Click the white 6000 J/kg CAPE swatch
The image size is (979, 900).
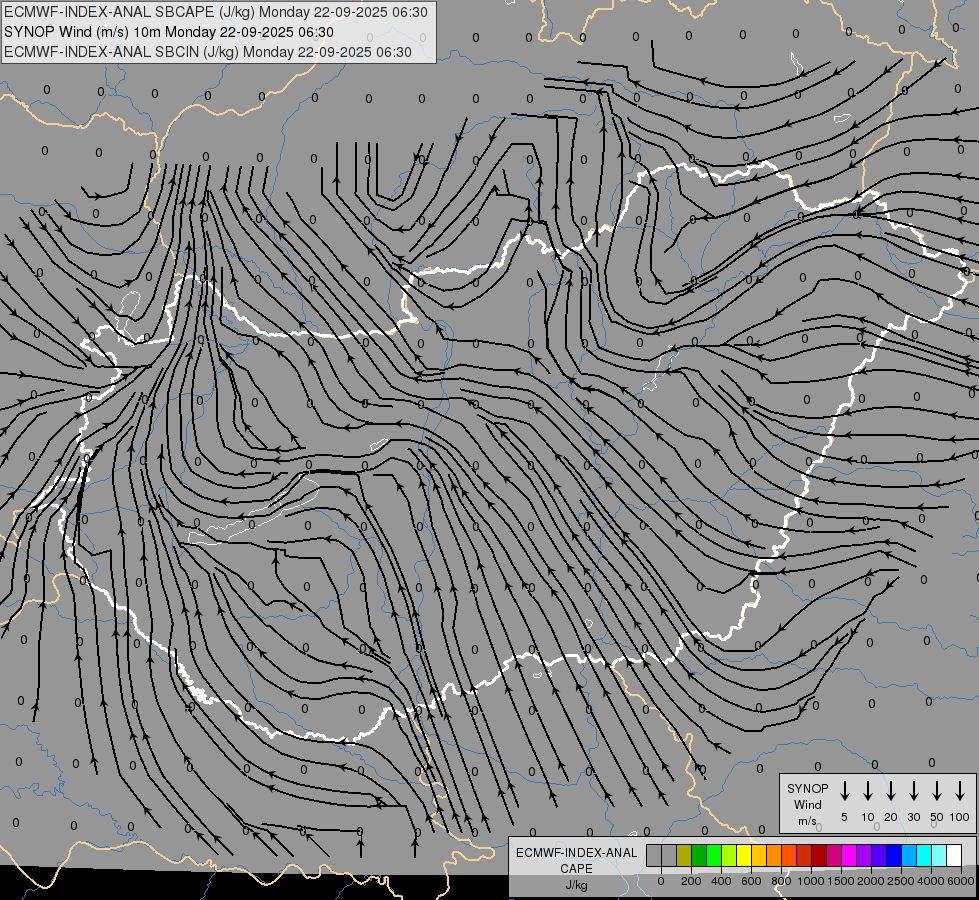(x=954, y=855)
